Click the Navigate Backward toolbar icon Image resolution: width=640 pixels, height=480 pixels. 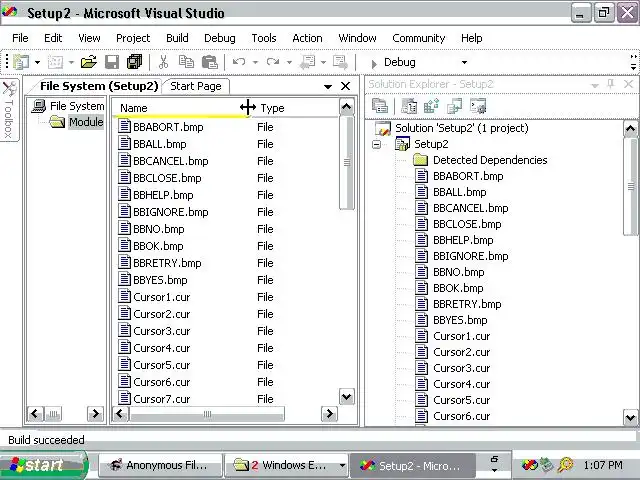pyautogui.click(x=307, y=62)
